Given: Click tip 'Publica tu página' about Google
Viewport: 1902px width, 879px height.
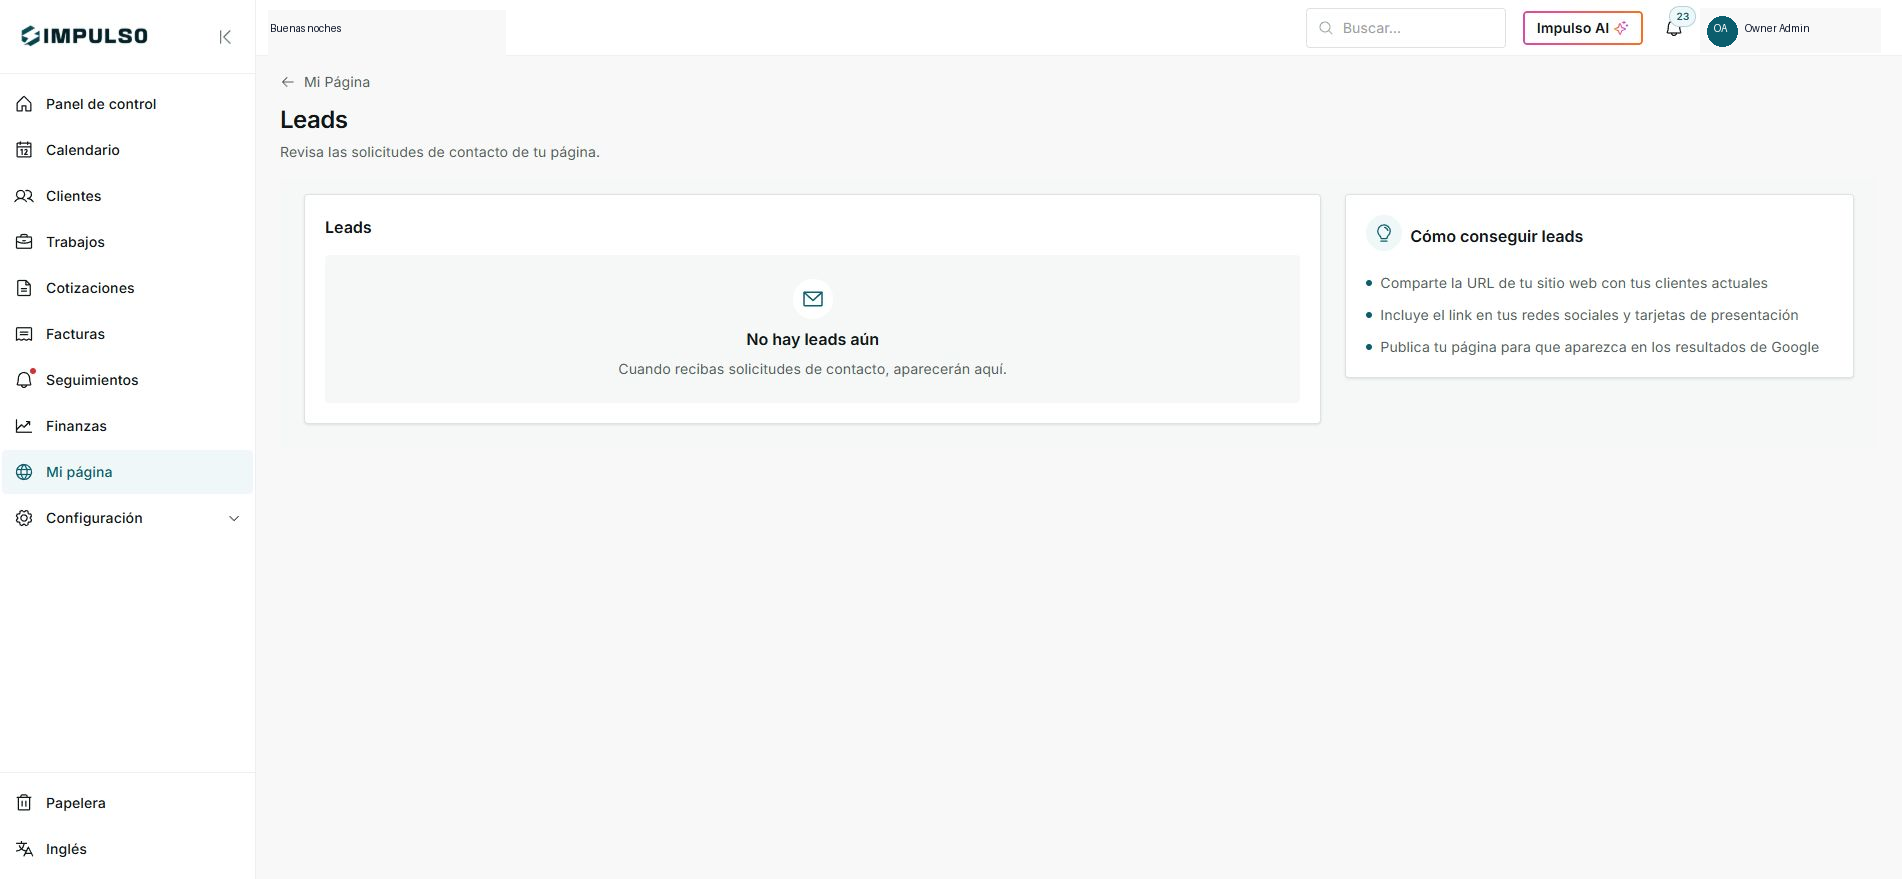Looking at the screenshot, I should coord(1599,347).
